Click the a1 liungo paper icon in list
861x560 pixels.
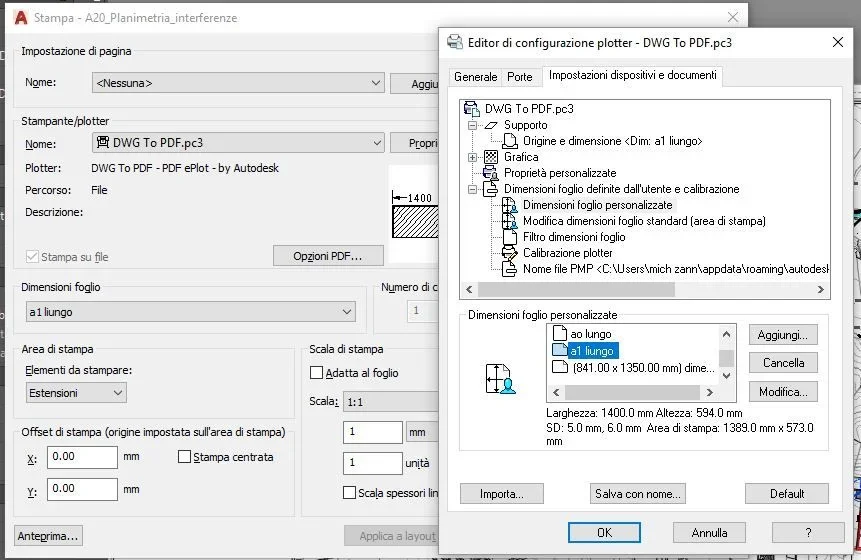[560, 350]
